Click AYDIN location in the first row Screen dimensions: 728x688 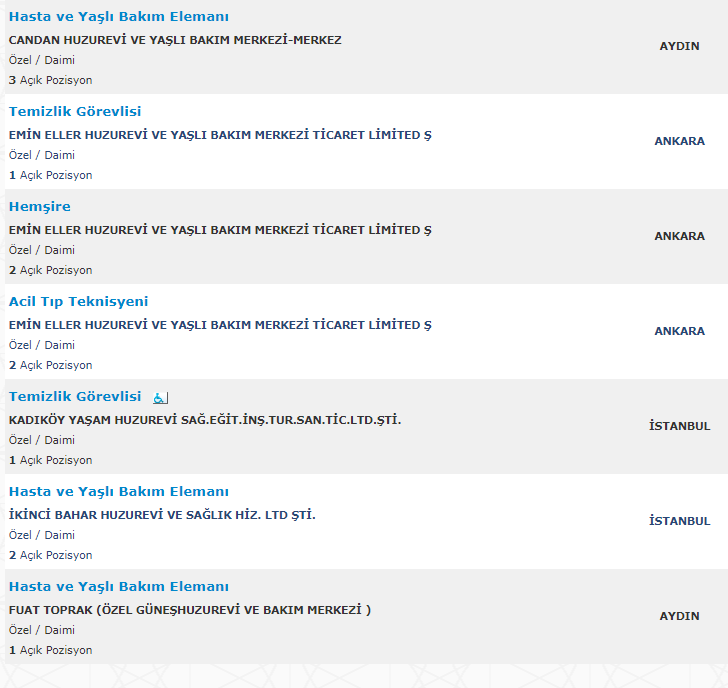(679, 46)
